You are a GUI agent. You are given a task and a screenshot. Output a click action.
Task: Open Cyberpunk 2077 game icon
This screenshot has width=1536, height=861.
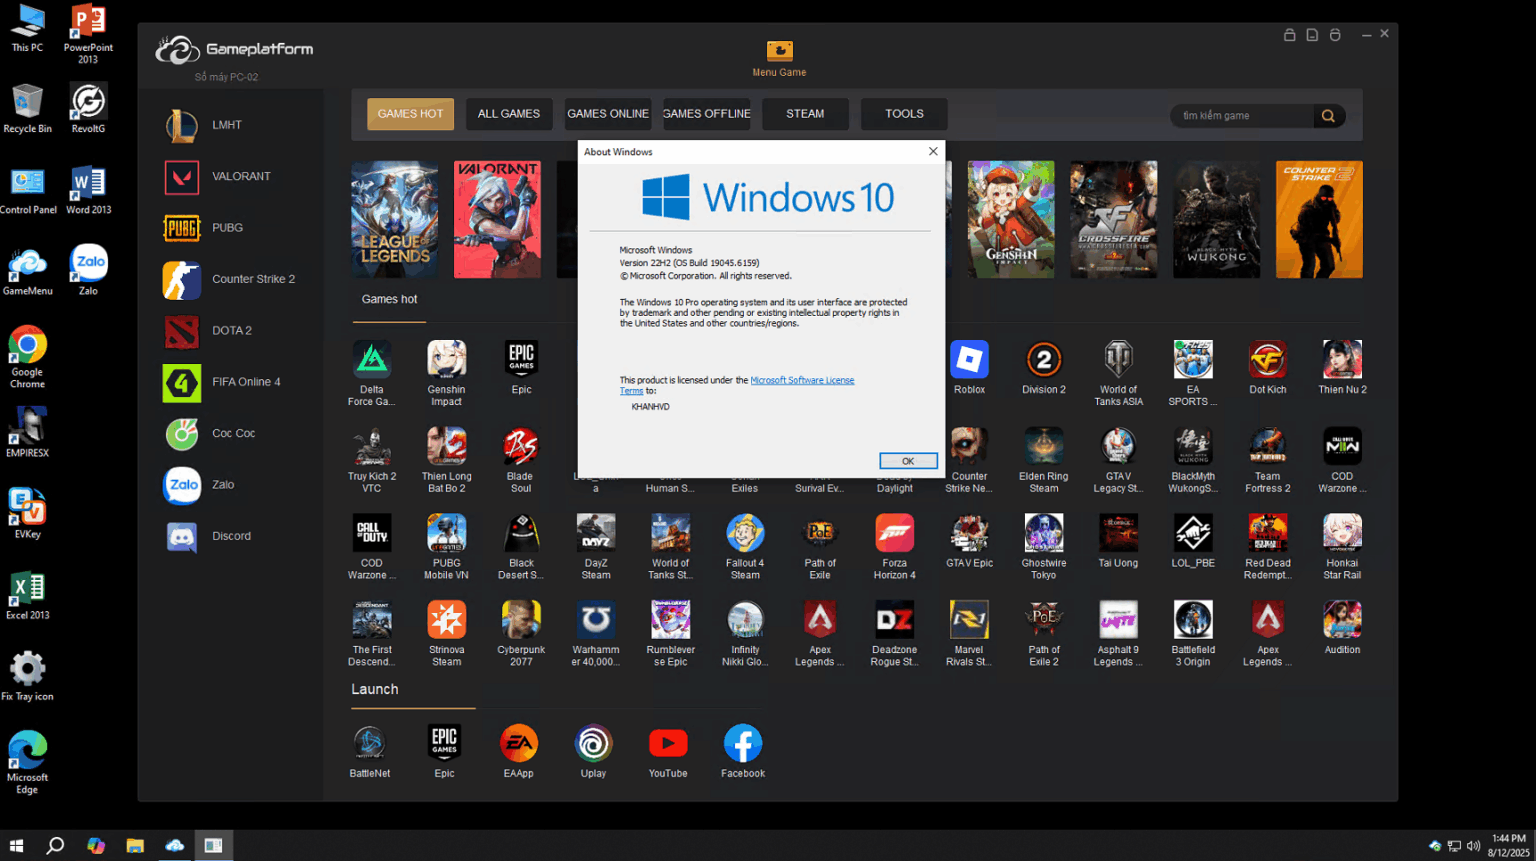point(521,621)
